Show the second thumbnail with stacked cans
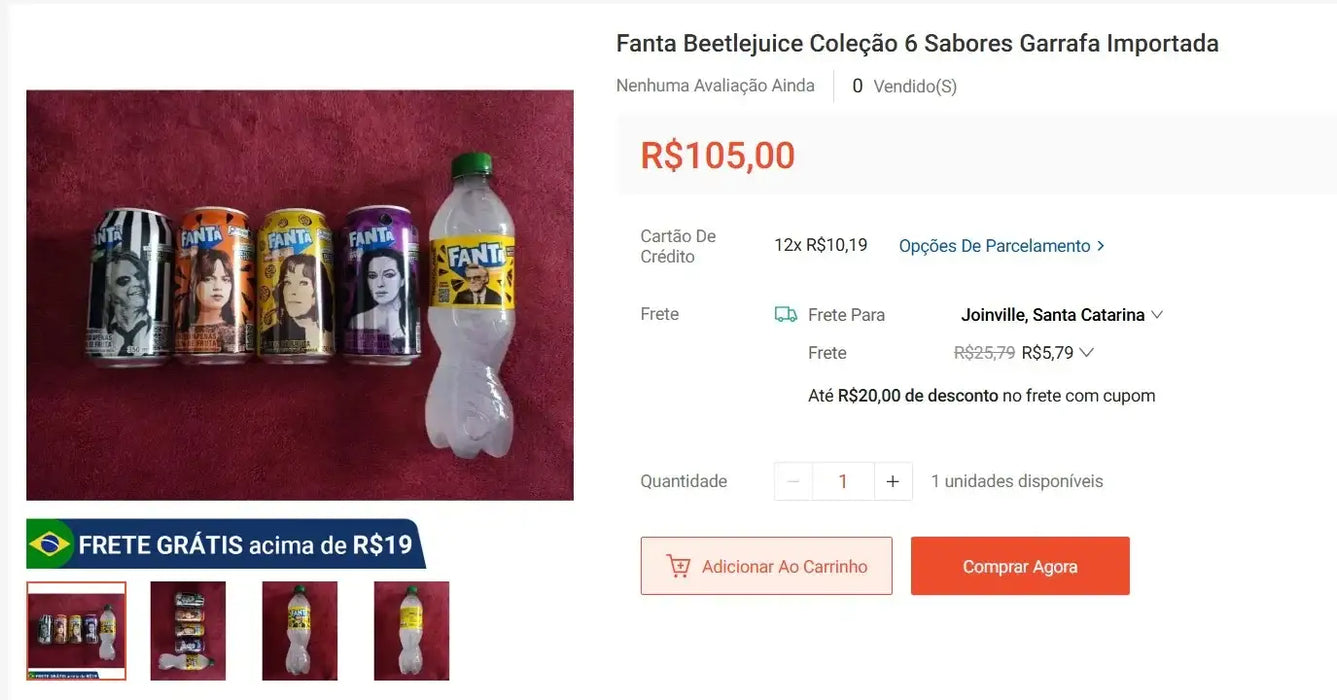The height and width of the screenshot is (700, 1337). click(x=188, y=631)
